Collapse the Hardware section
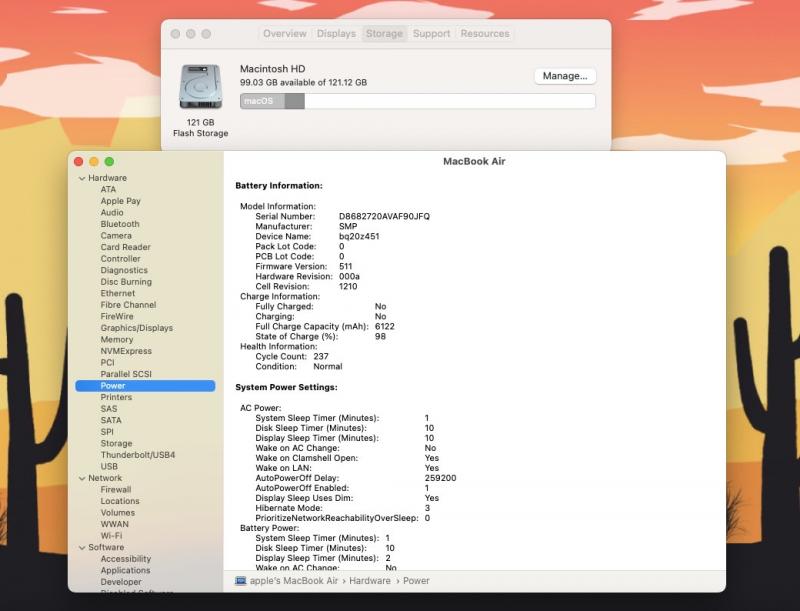 click(82, 178)
